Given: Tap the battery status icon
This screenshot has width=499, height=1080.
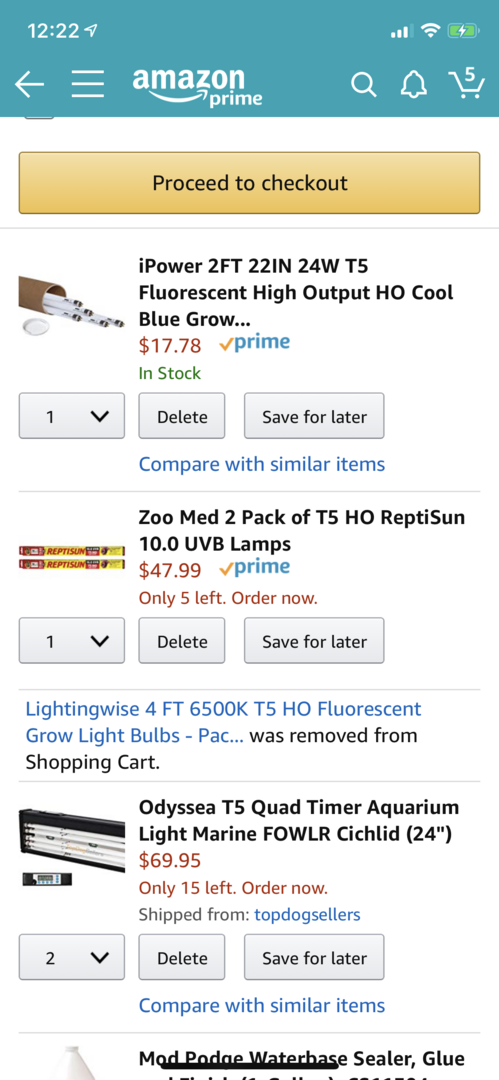Looking at the screenshot, I should click(460, 31).
